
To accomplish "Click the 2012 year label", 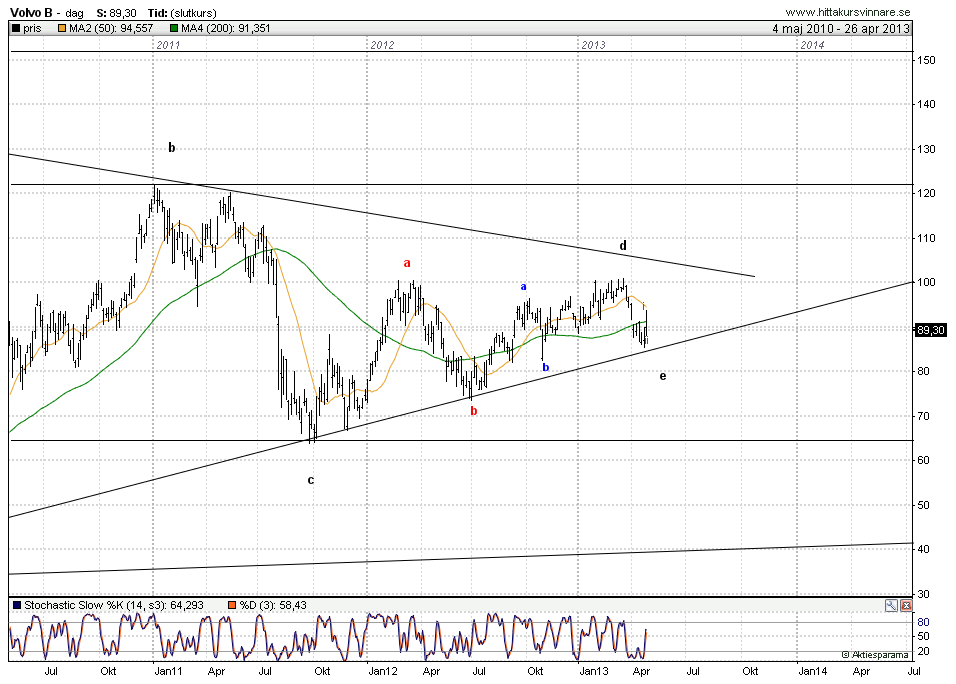I will coord(382,45).
